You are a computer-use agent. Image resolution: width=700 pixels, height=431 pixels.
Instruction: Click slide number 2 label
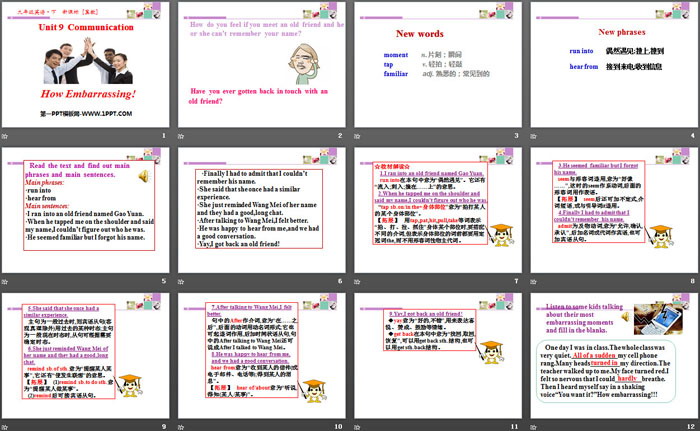click(340, 135)
